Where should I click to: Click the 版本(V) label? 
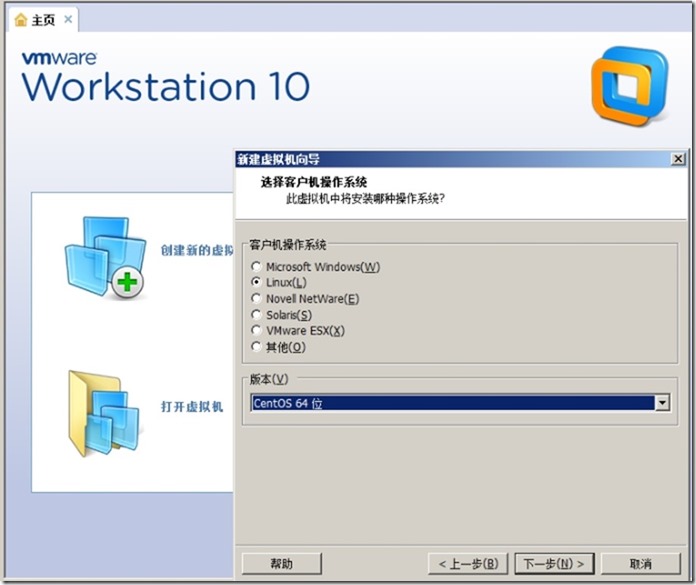click(269, 379)
